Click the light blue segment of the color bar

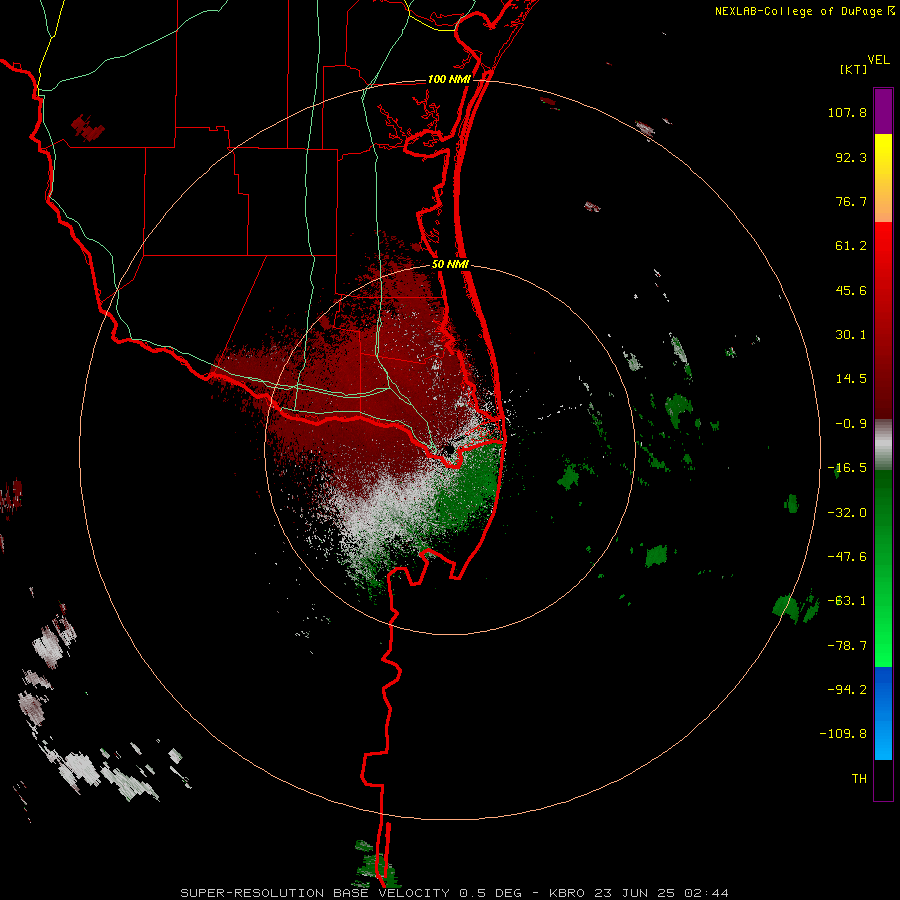click(x=883, y=713)
